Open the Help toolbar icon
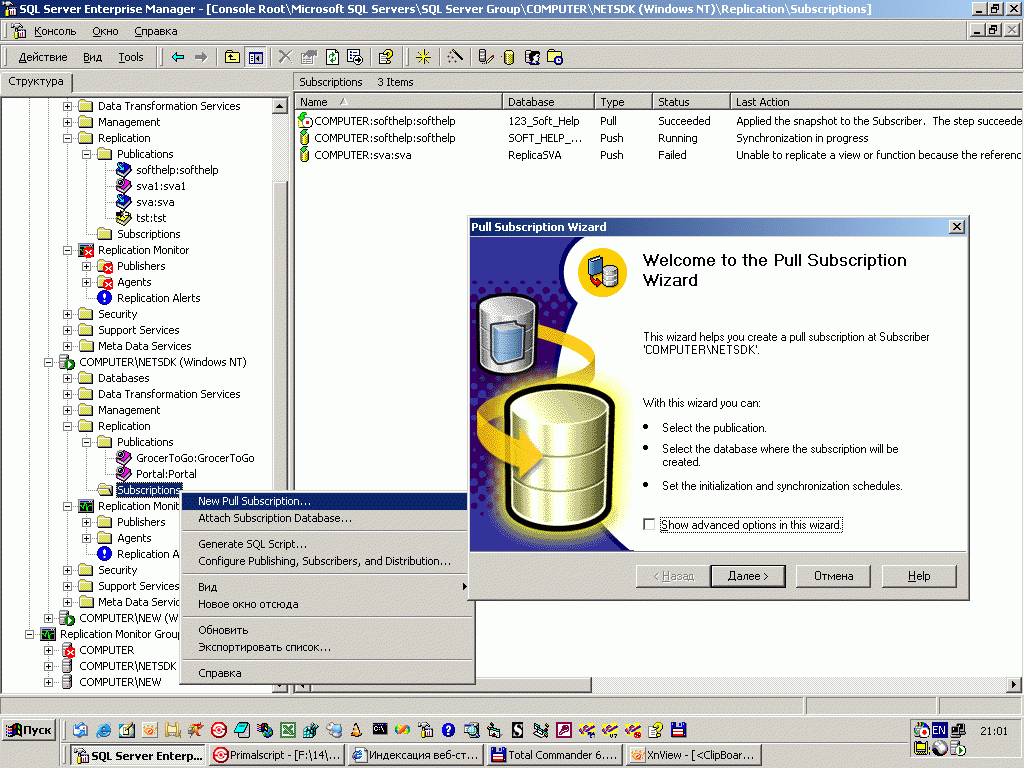Image resolution: width=1024 pixels, height=768 pixels. [386, 57]
